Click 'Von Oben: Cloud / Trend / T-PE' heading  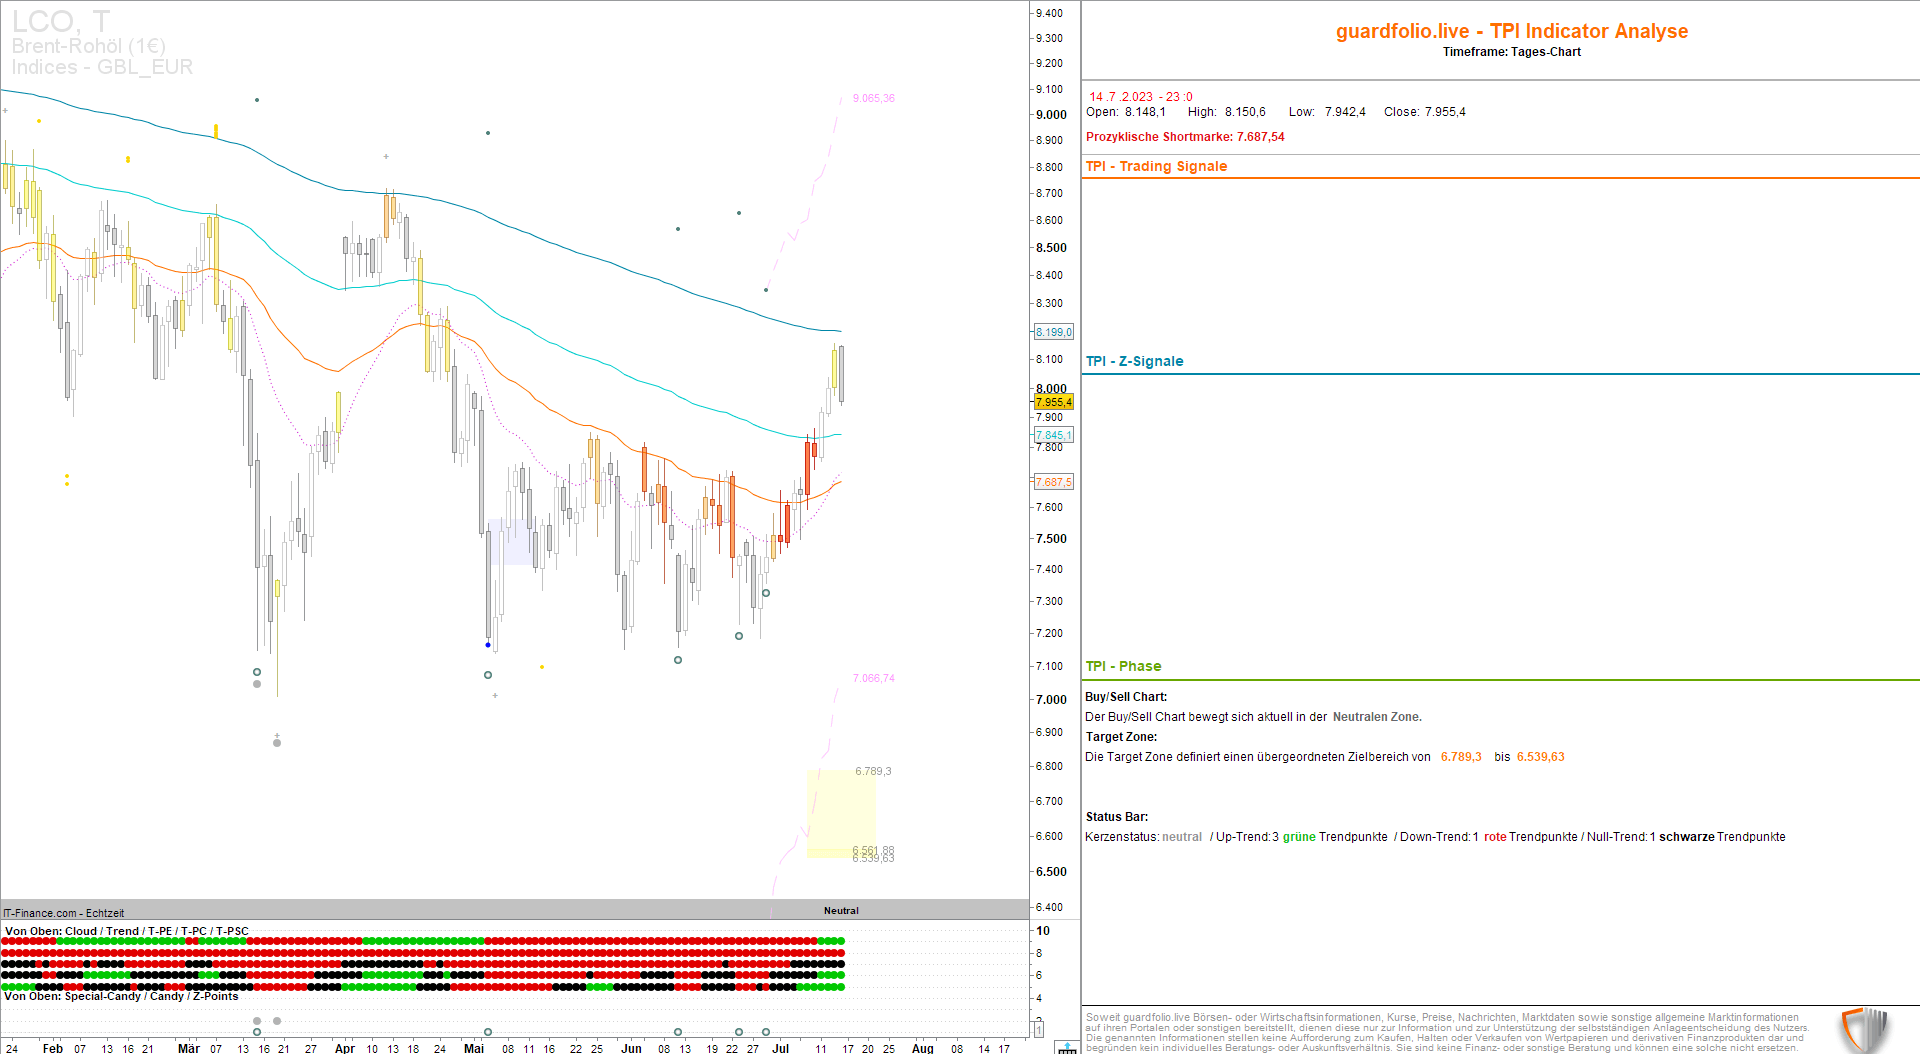[x=126, y=931]
